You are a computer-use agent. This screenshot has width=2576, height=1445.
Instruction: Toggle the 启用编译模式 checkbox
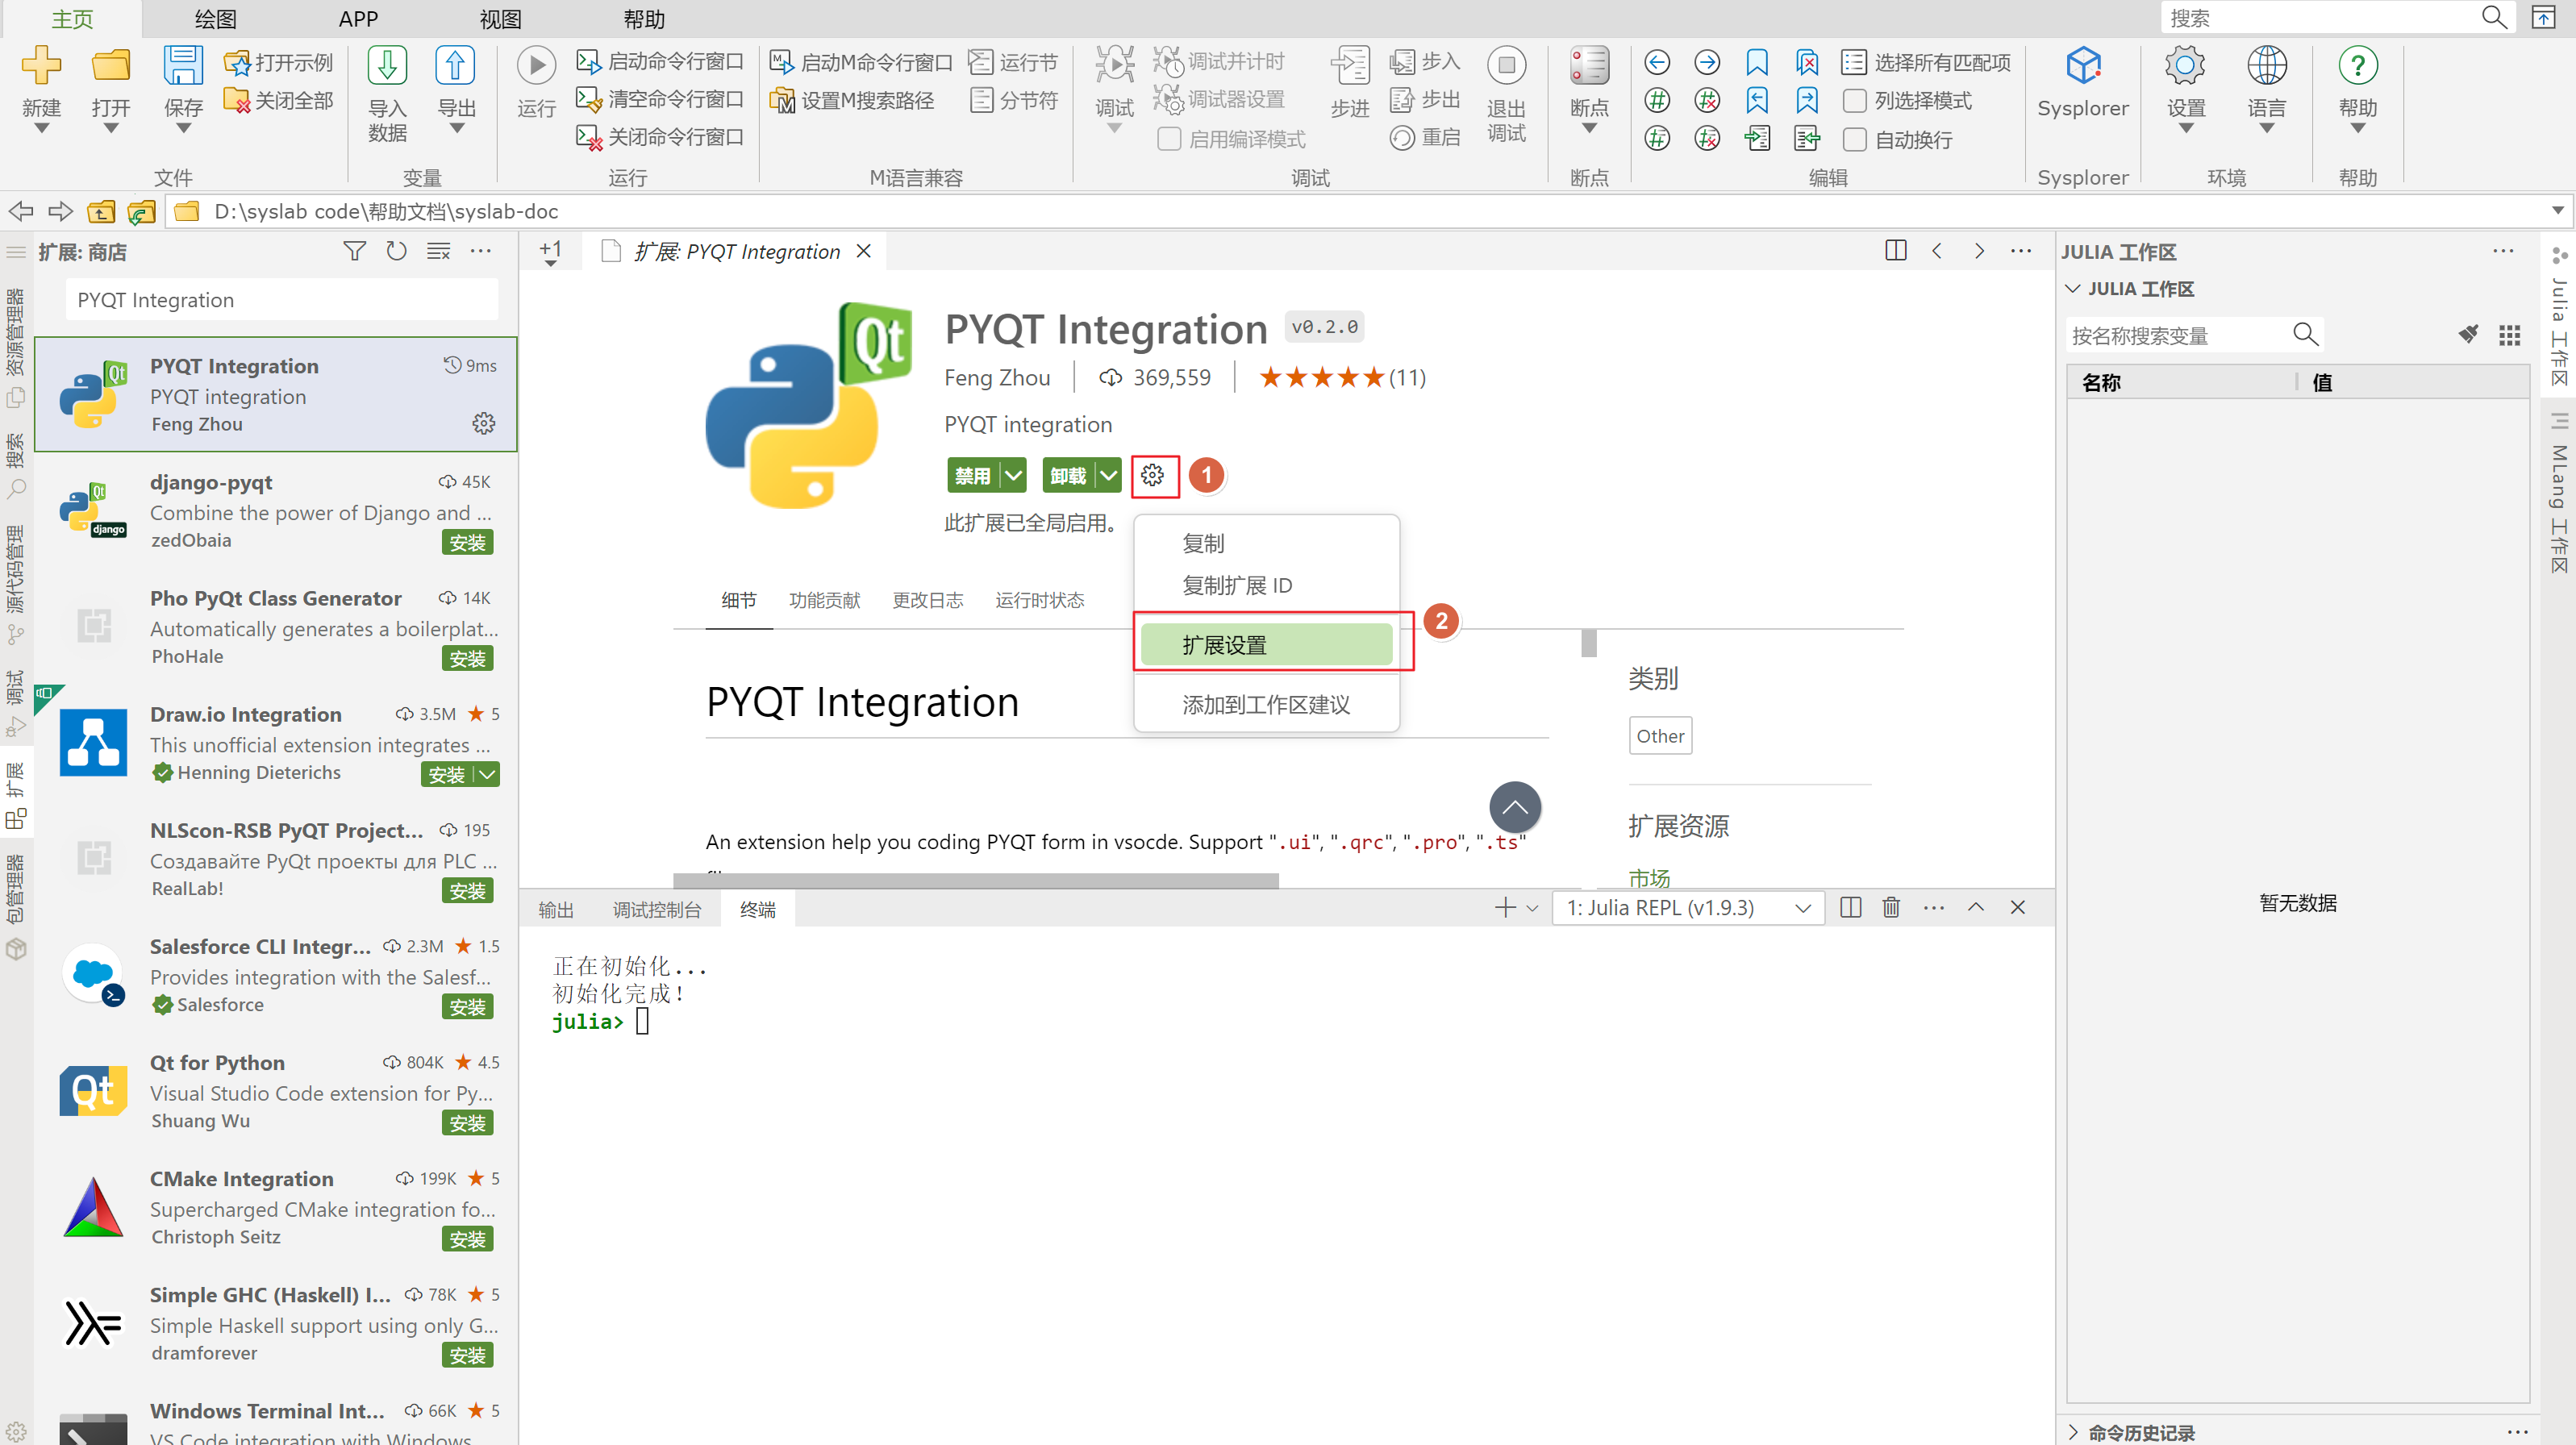pyautogui.click(x=1169, y=139)
